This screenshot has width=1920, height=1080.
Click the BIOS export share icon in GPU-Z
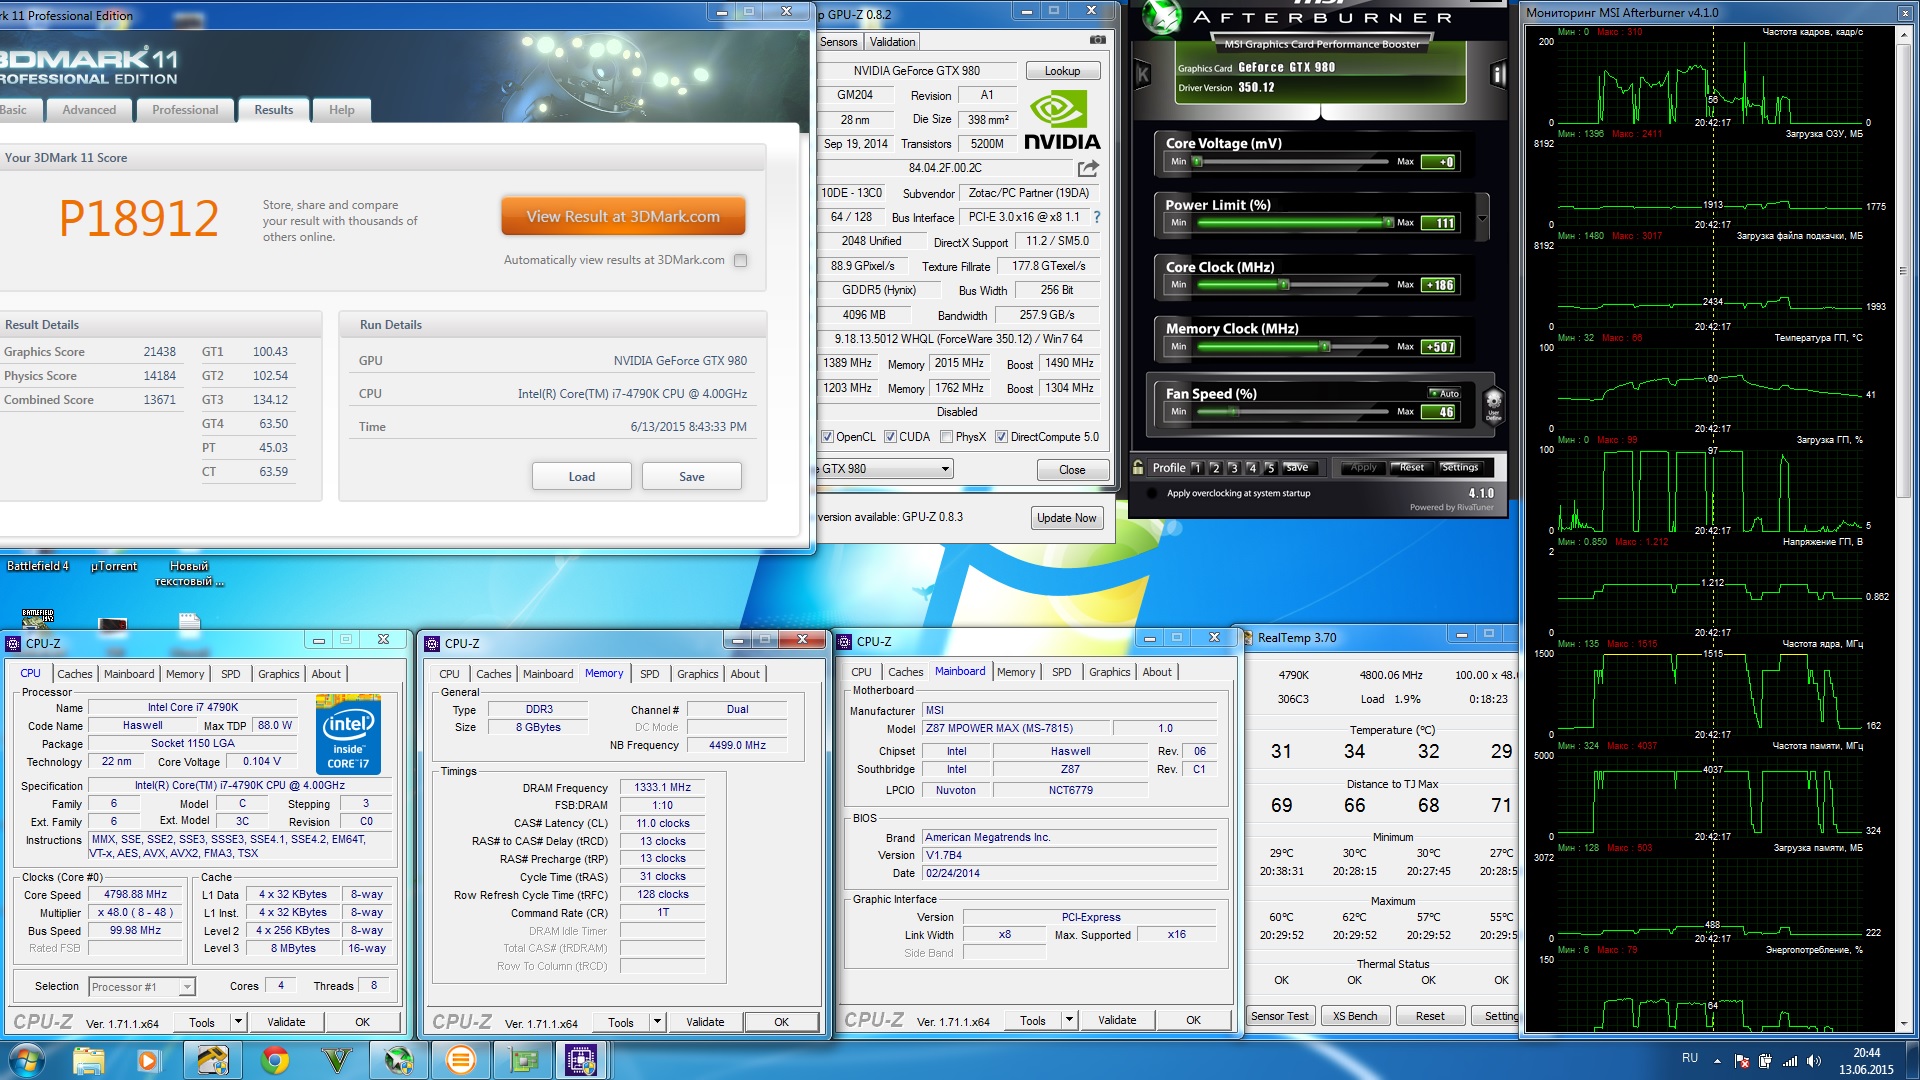tap(1088, 168)
